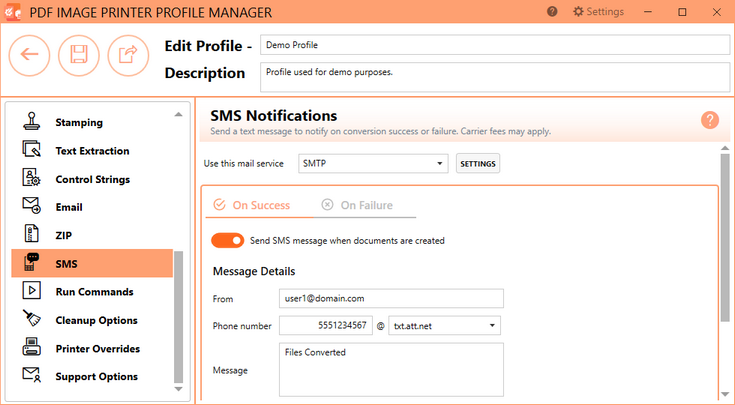The image size is (735, 405).
Task: Click main panel scroll down arrow
Action: (x=725, y=394)
